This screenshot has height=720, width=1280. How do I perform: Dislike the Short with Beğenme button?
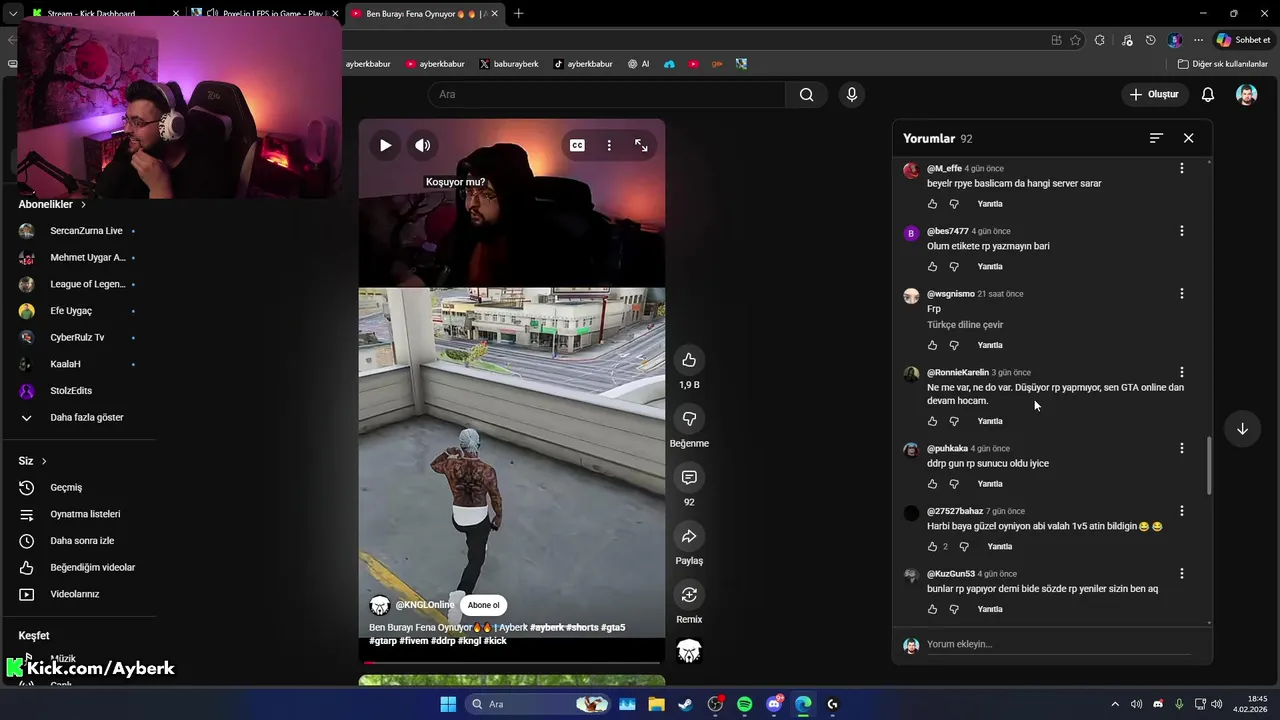pyautogui.click(x=689, y=419)
